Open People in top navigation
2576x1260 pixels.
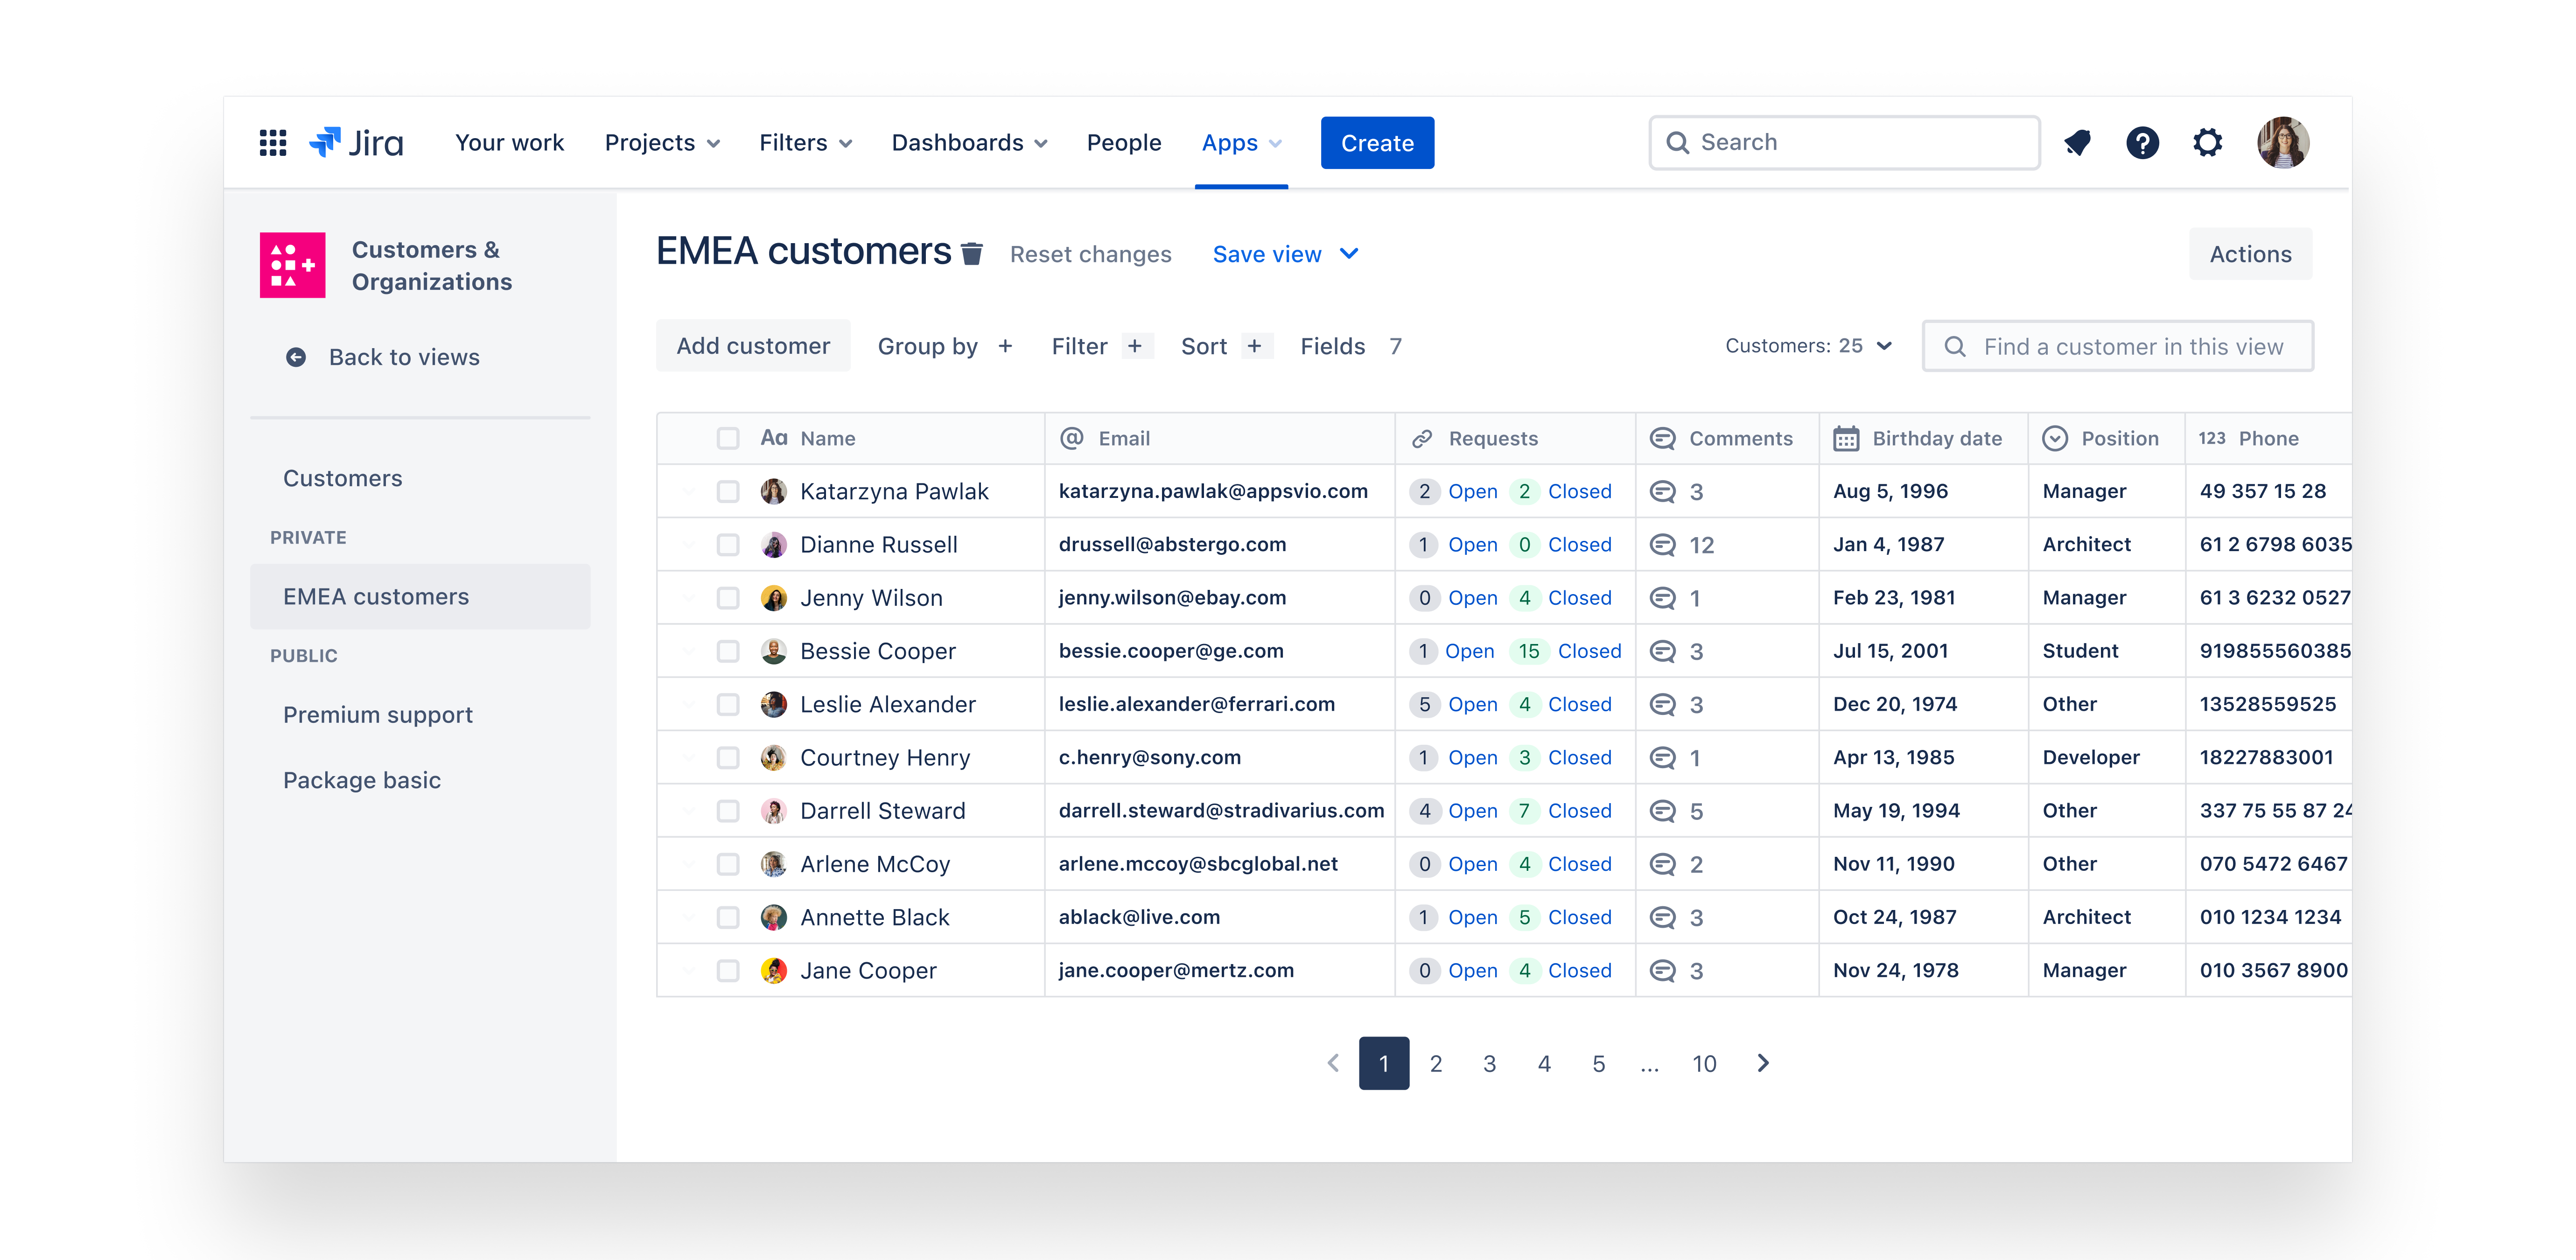tap(1124, 143)
